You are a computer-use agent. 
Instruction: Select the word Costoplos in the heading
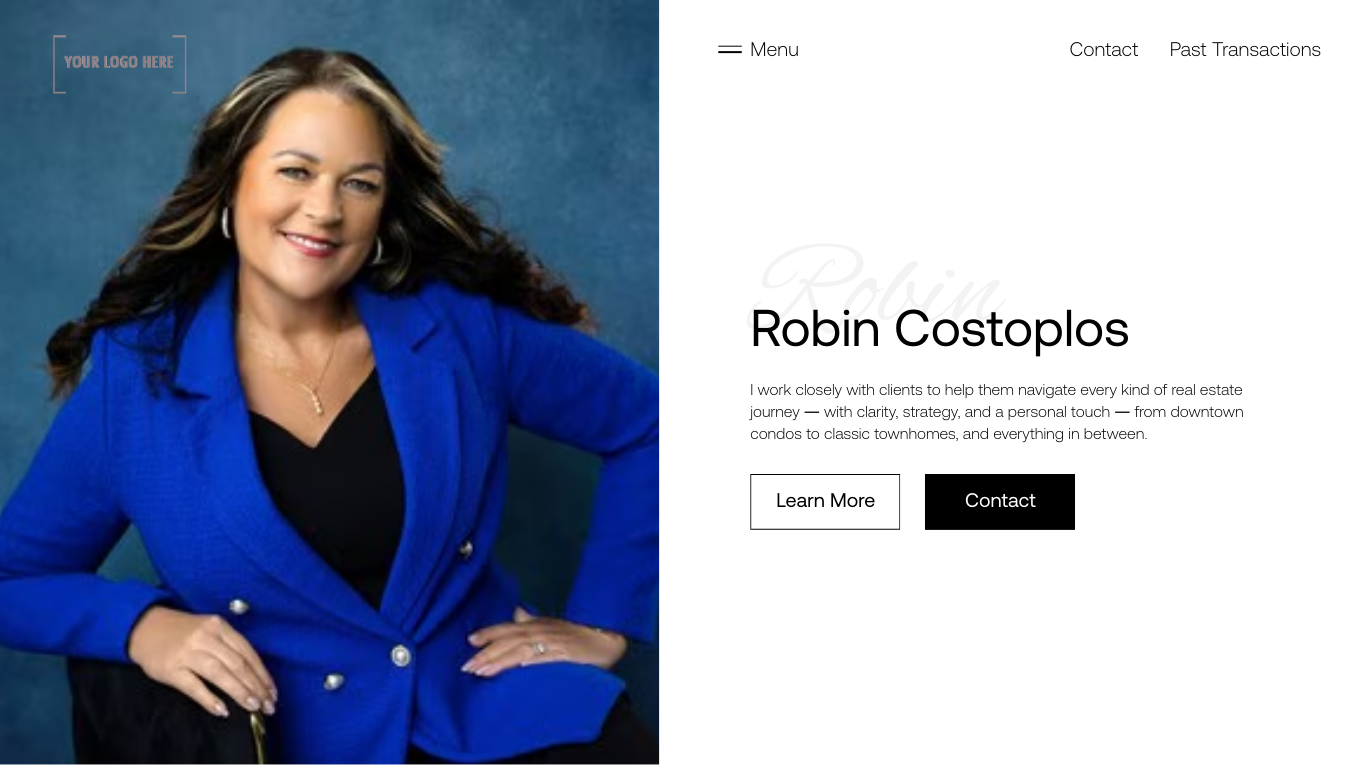1011,328
